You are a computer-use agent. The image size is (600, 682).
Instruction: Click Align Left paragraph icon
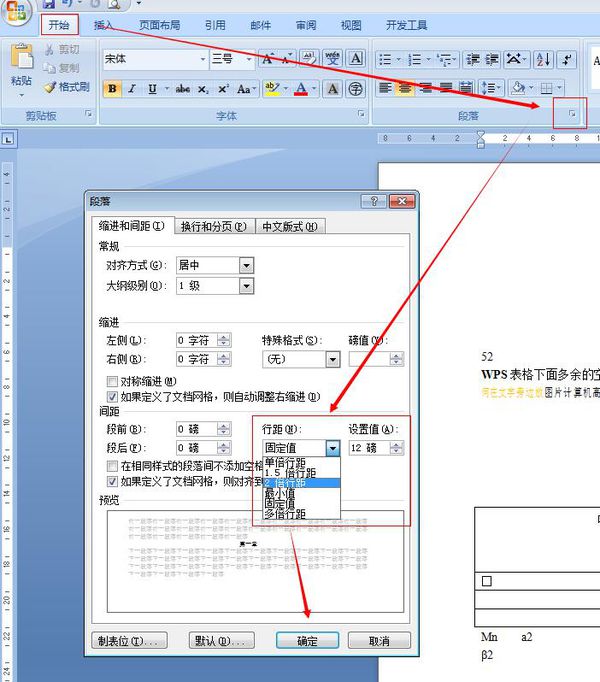pos(385,88)
